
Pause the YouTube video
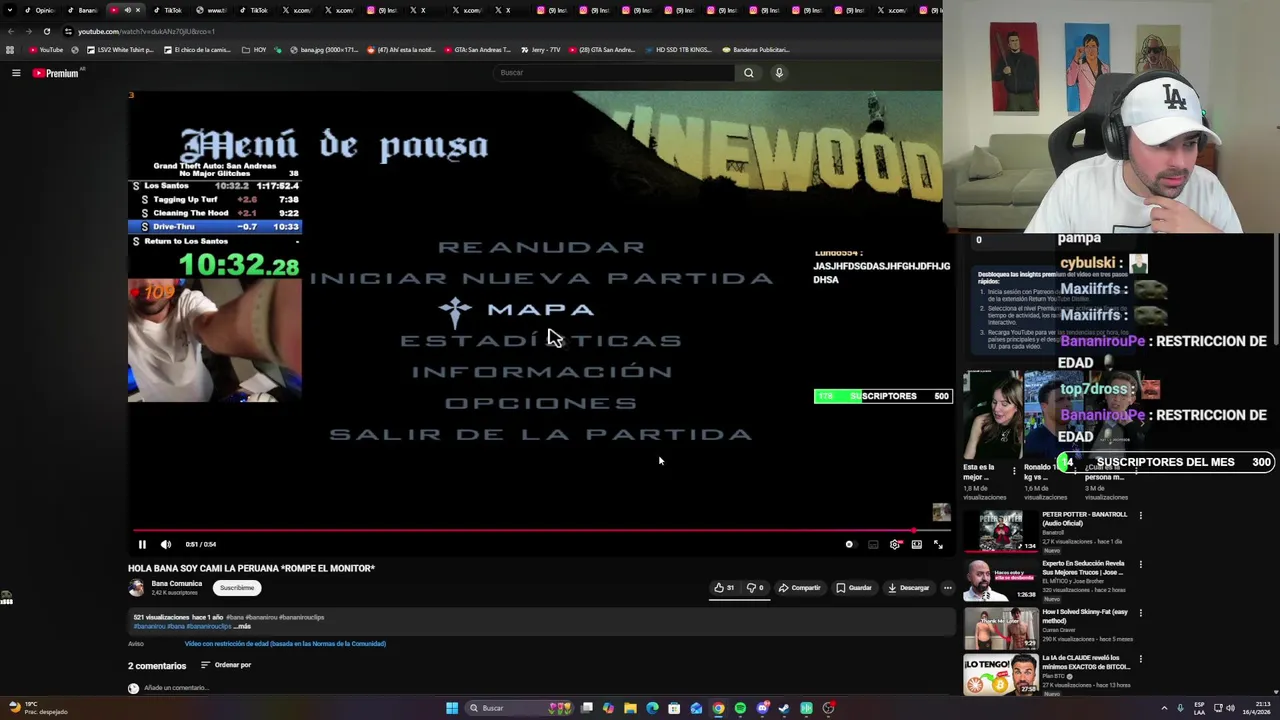(x=142, y=544)
